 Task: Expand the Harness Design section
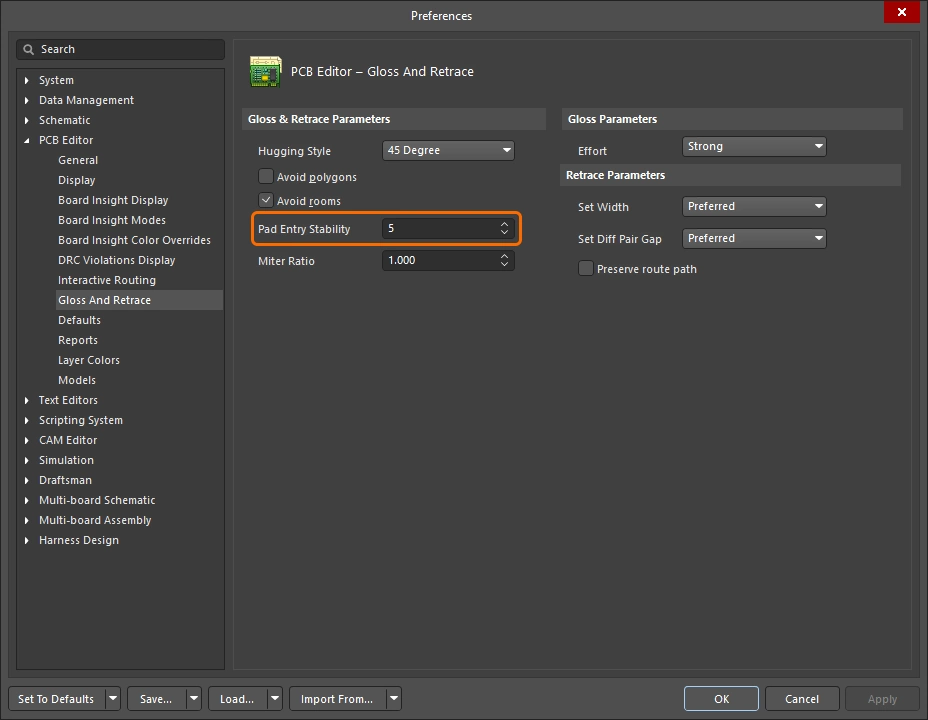(25, 540)
